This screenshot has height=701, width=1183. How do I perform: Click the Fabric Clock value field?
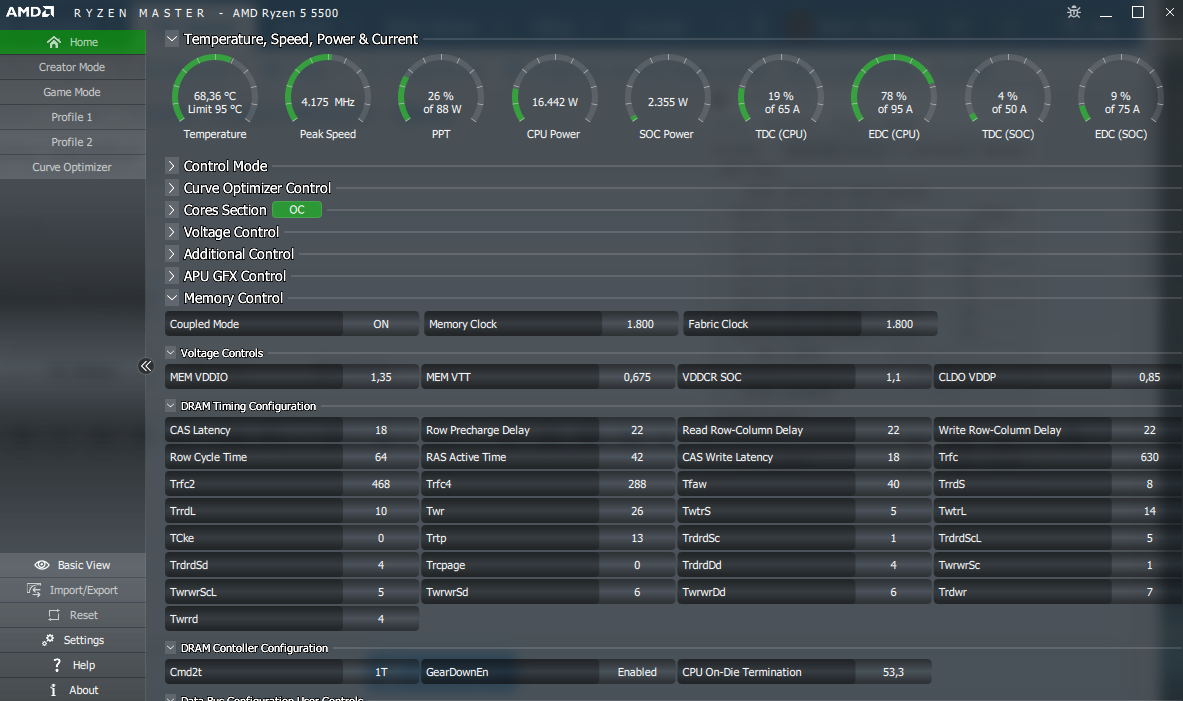899,324
